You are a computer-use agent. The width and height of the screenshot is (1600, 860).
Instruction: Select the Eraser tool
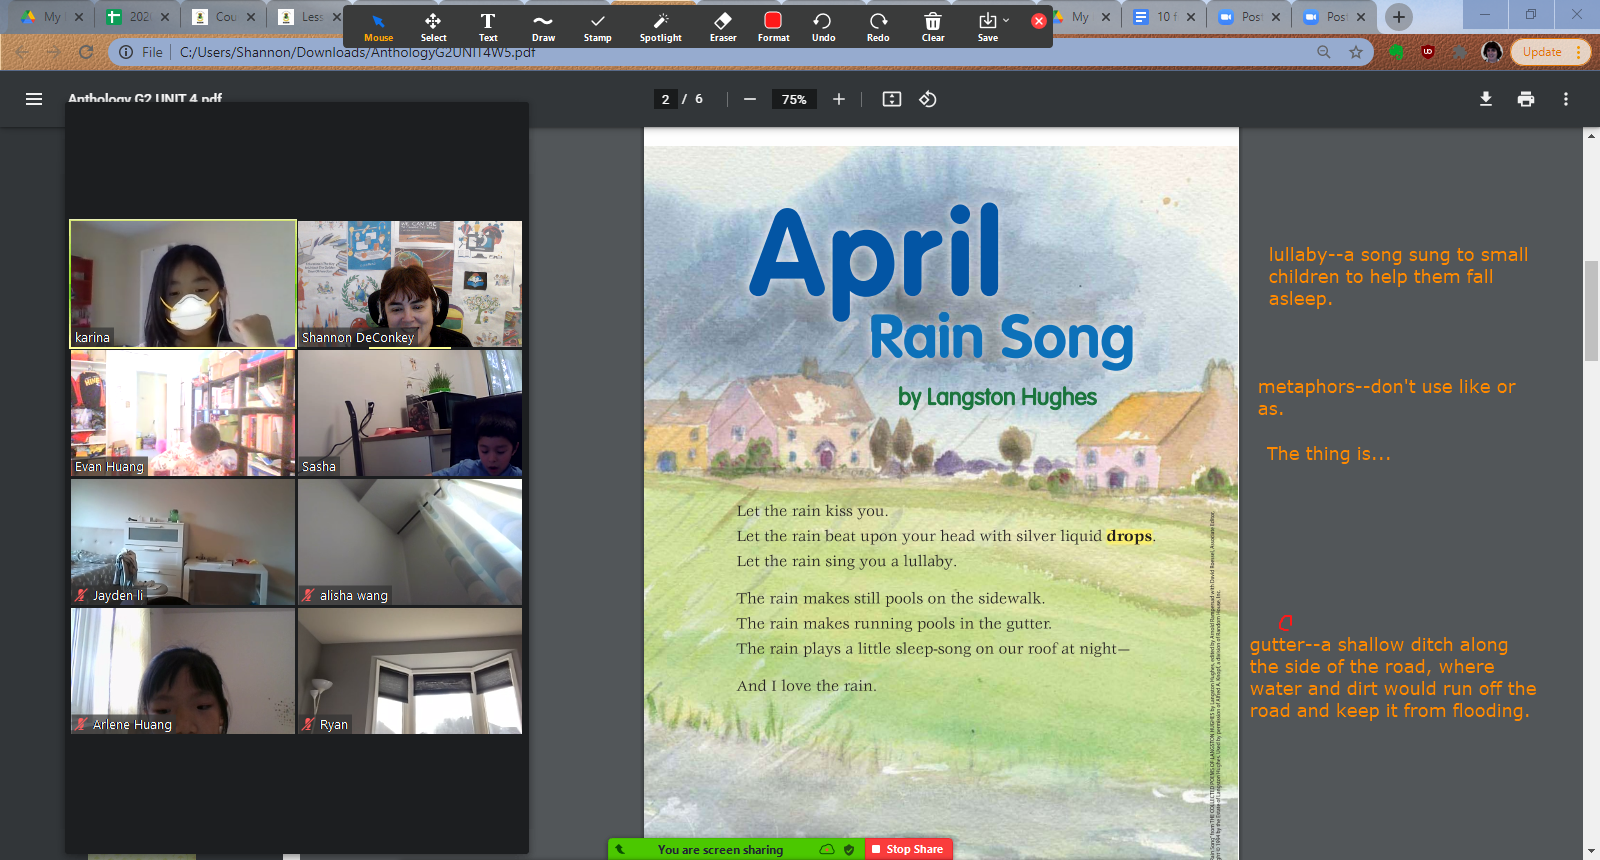click(x=723, y=27)
